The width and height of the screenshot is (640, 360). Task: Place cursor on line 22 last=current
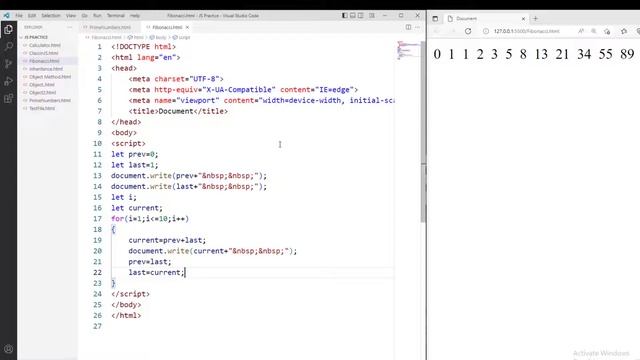point(156,272)
